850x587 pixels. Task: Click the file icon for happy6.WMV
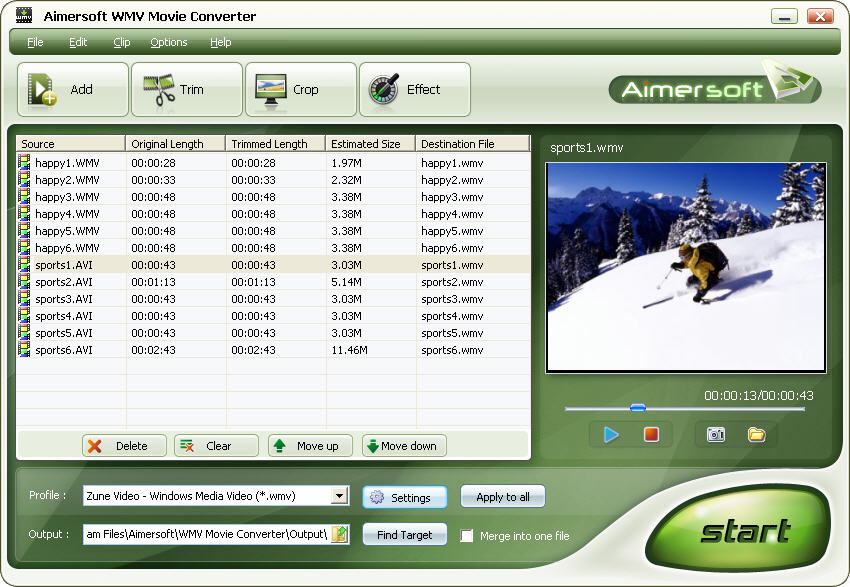coord(24,247)
